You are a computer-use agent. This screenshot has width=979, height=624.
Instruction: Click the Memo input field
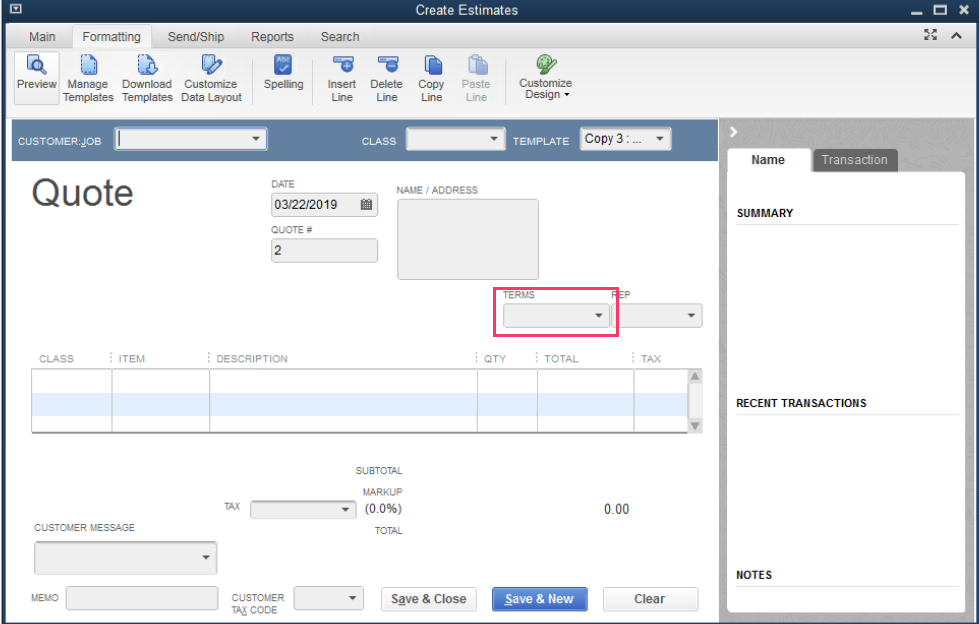(x=142, y=598)
